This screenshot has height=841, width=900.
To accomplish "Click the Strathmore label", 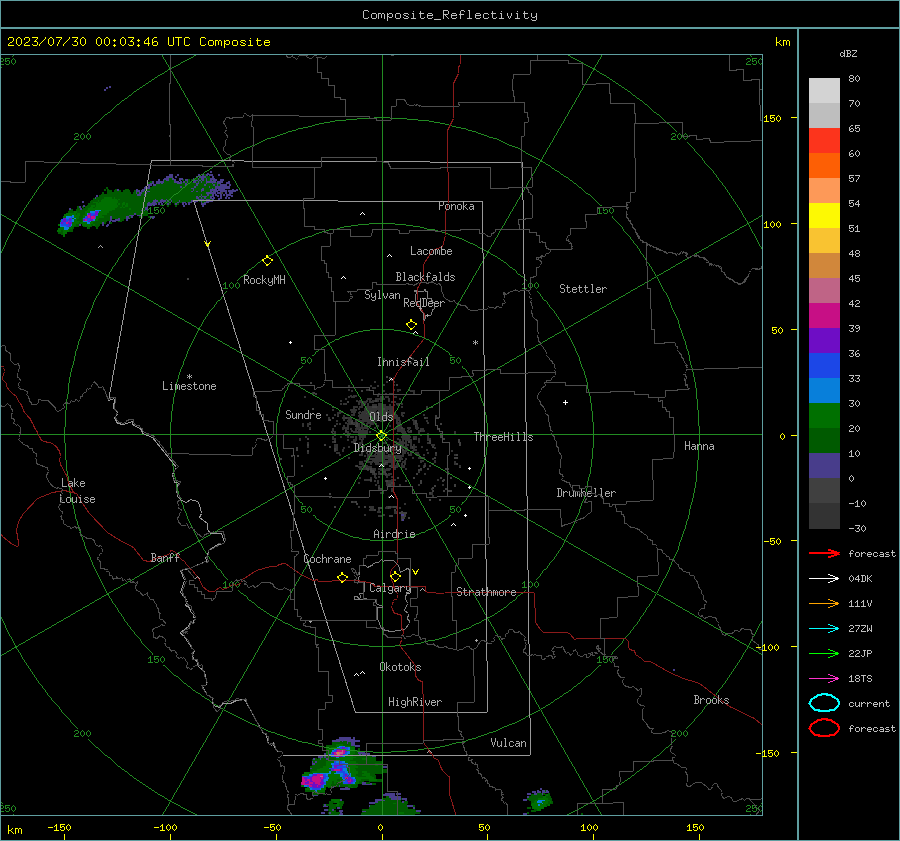I will point(486,592).
